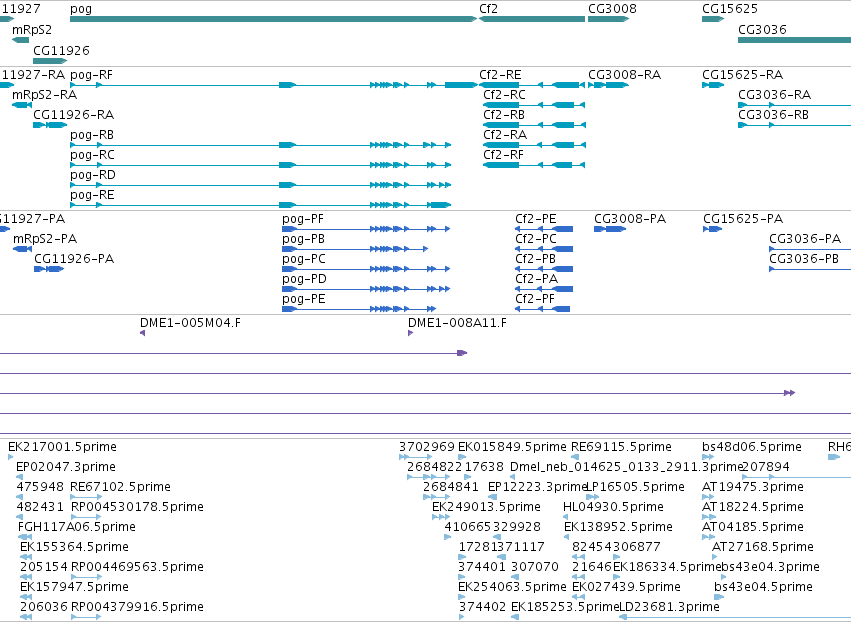This screenshot has width=851, height=622.
Task: Open the CG3008-PA protein label
Action: 630,219
